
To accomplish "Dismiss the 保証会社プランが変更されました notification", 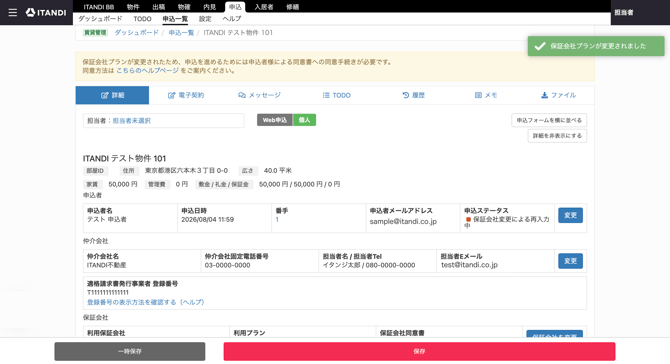I will [x=596, y=46].
